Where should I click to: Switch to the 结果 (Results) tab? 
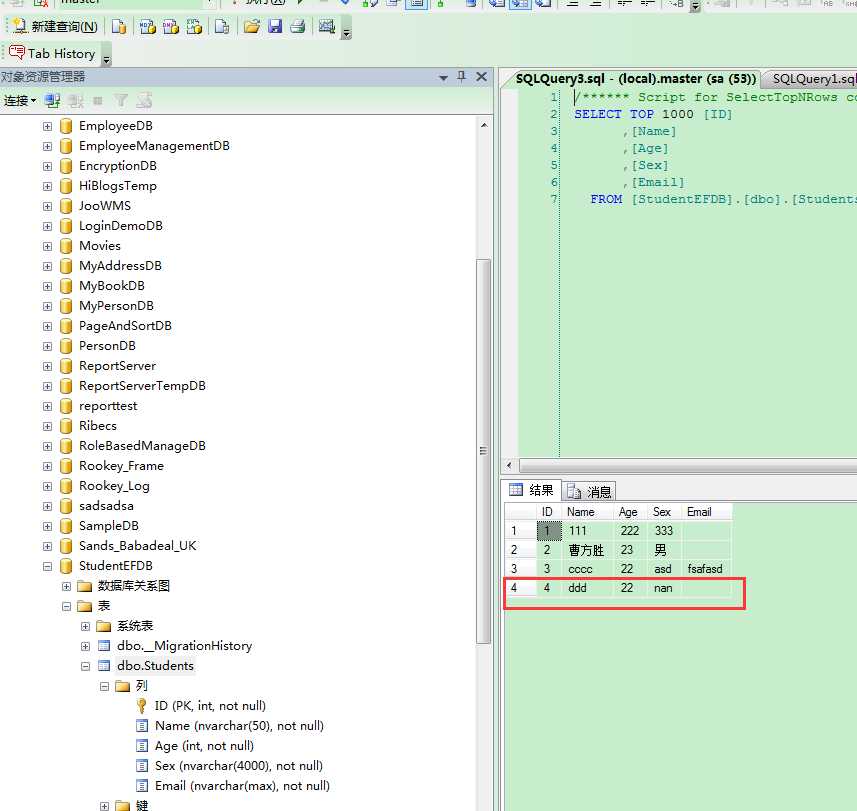pos(532,490)
